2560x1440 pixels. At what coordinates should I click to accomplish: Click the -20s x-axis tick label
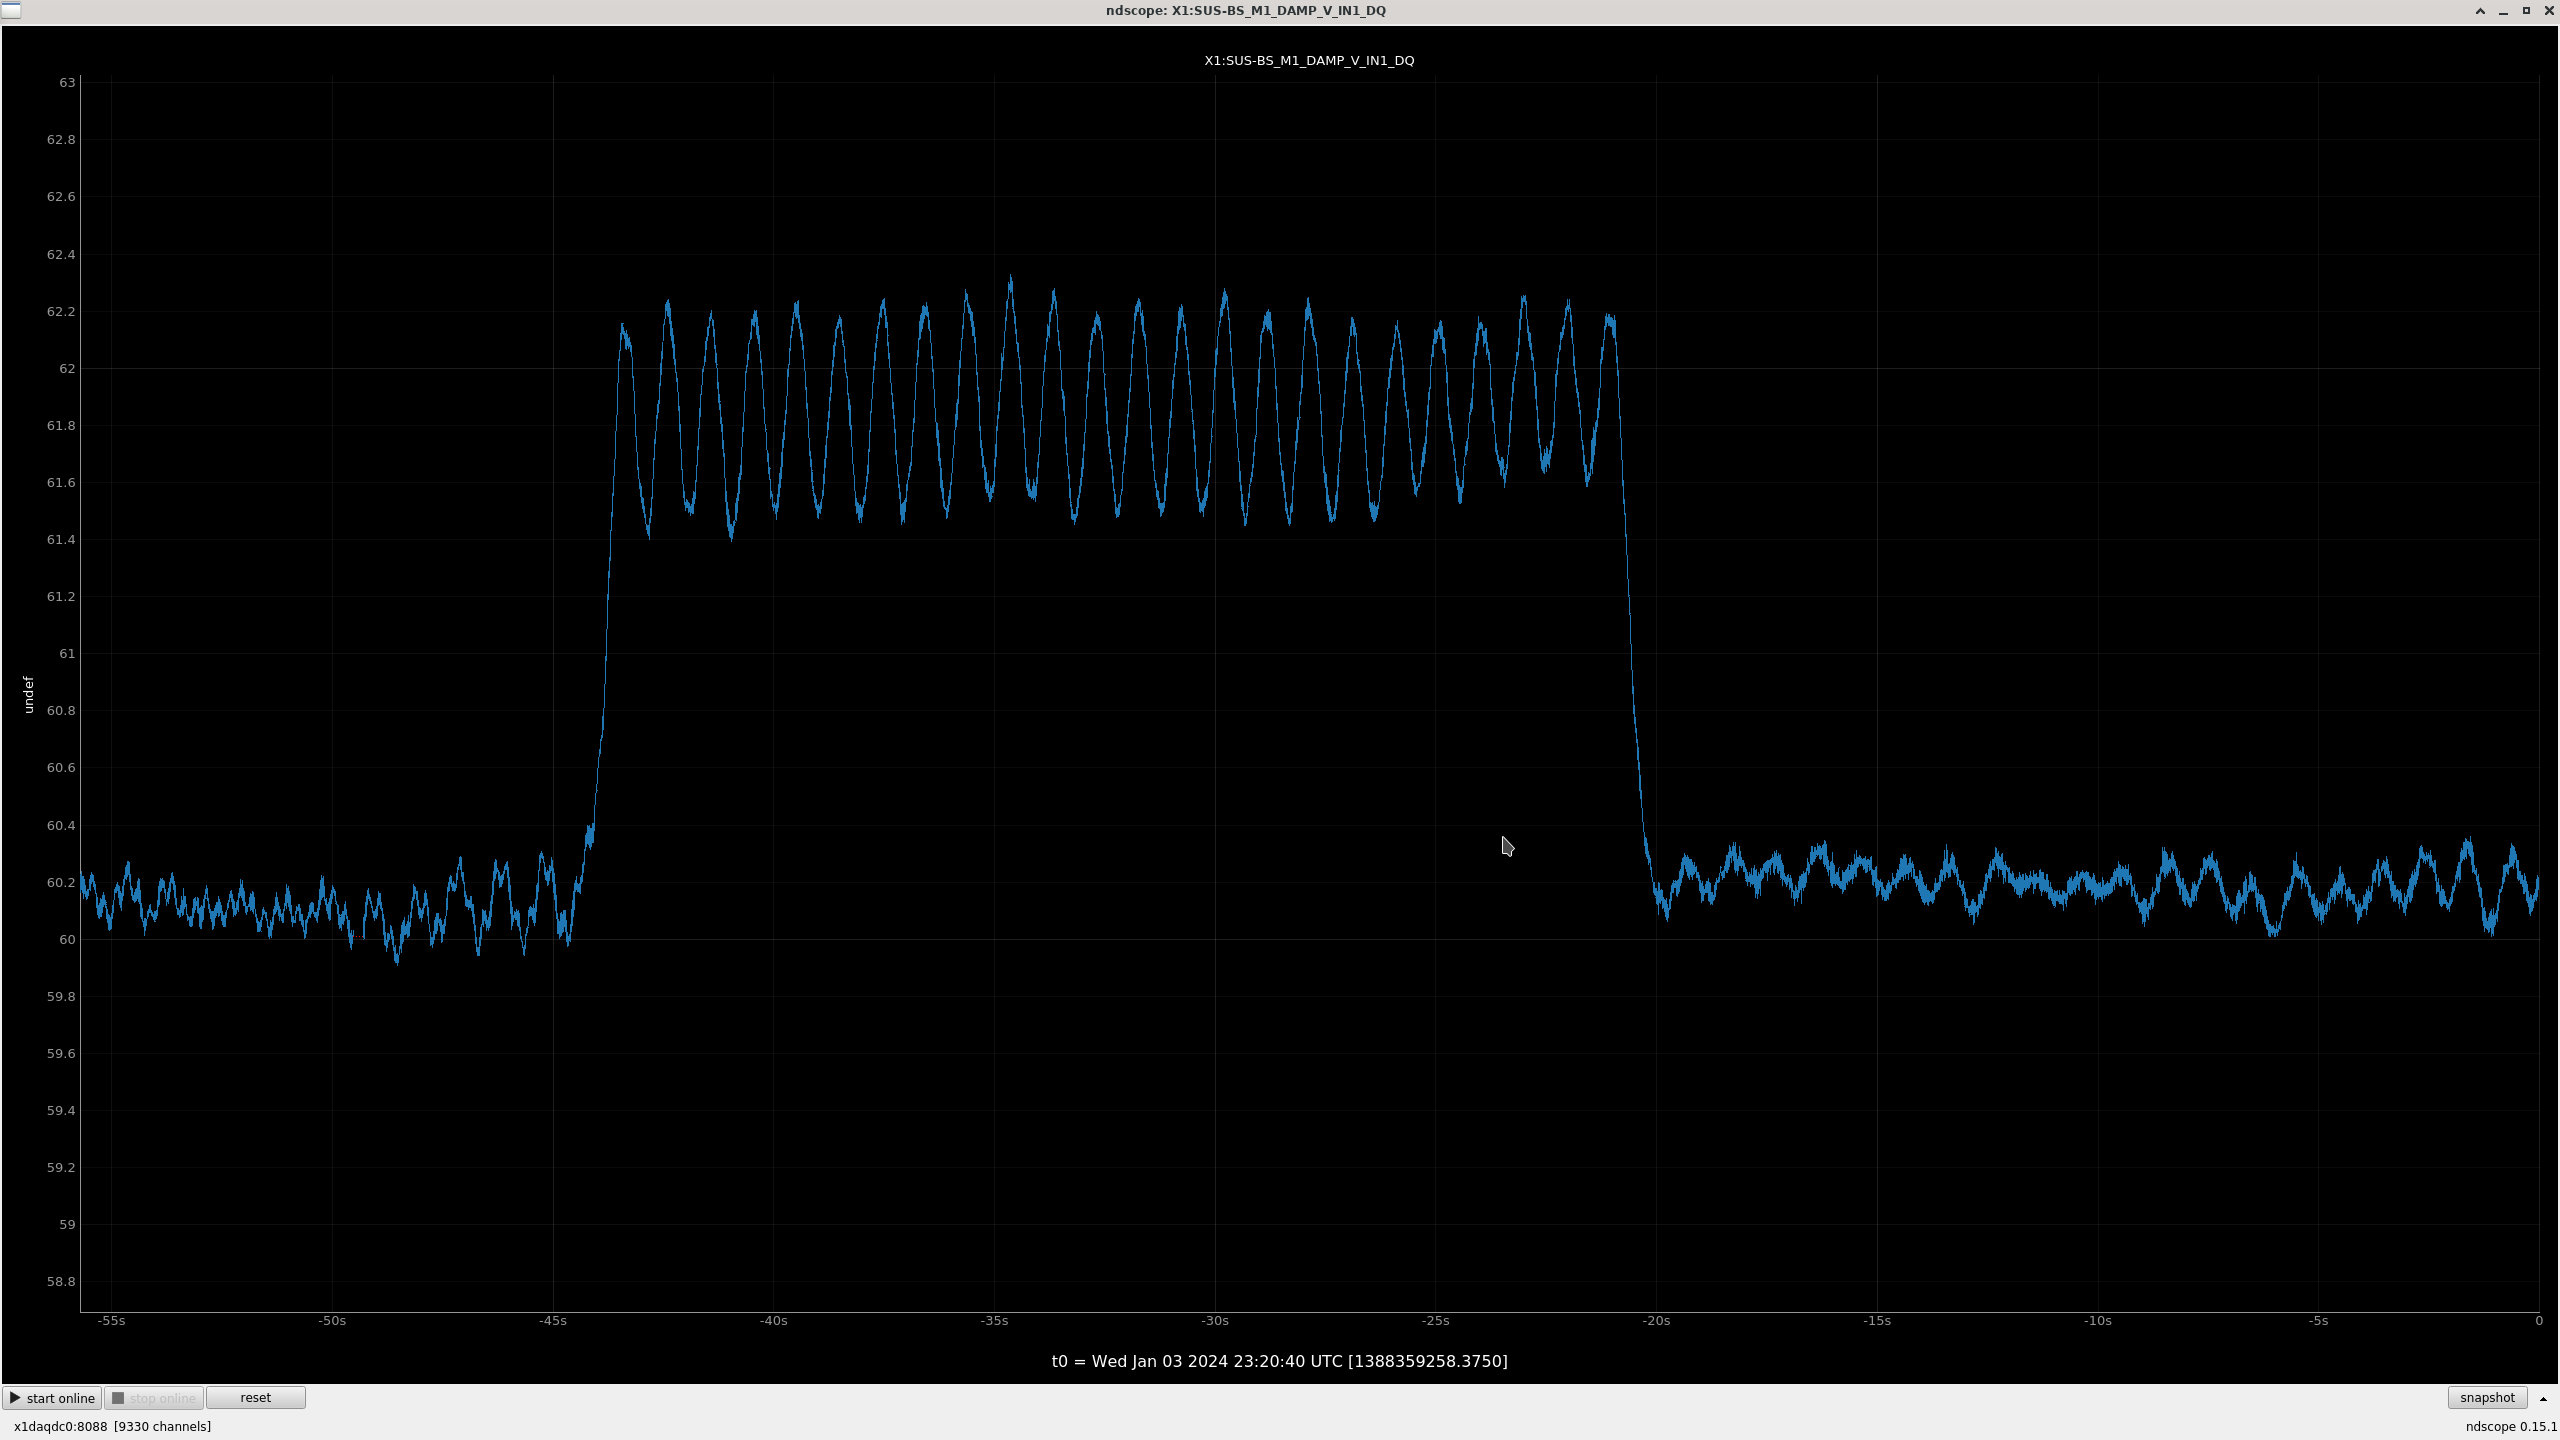pyautogui.click(x=1656, y=1321)
